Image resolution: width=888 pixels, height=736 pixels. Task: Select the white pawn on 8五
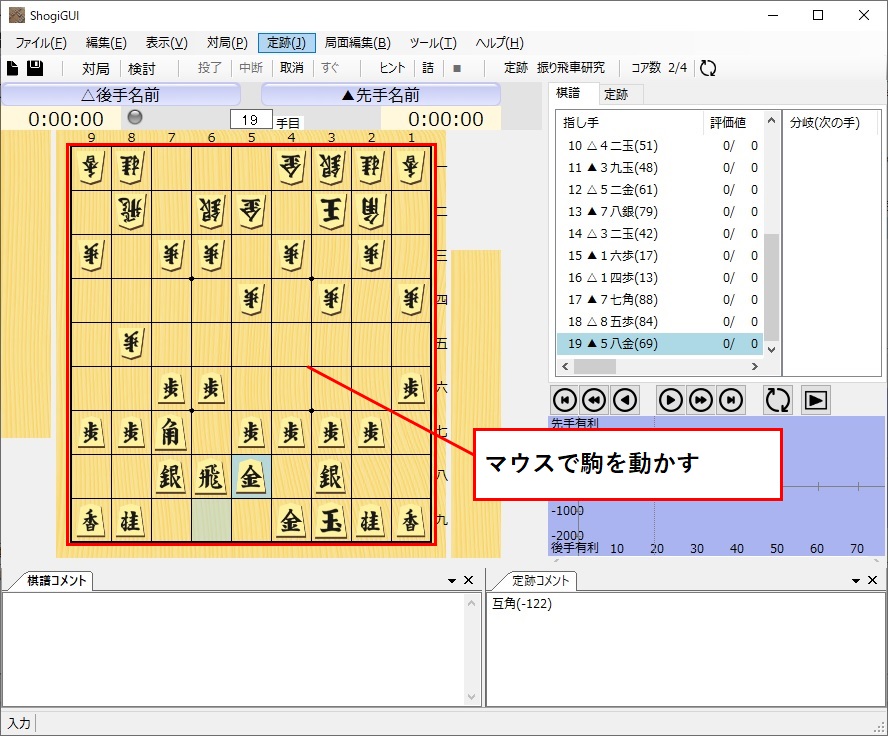(x=131, y=344)
